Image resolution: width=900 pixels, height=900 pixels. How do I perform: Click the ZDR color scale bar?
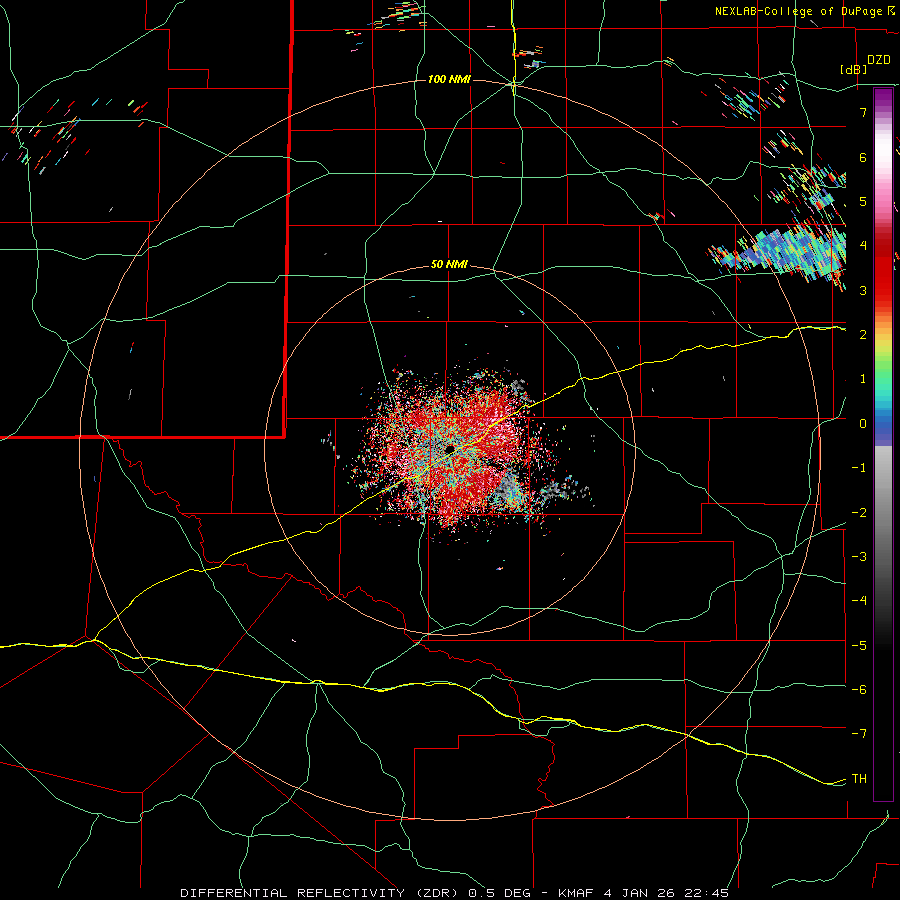tap(883, 444)
